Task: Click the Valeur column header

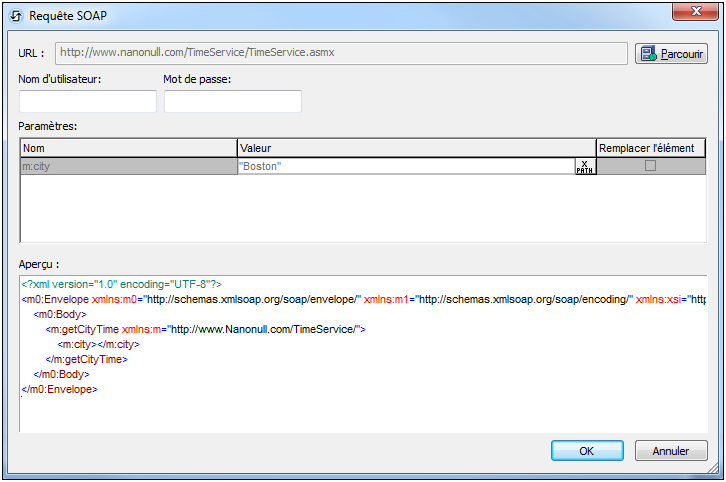Action: pos(416,148)
